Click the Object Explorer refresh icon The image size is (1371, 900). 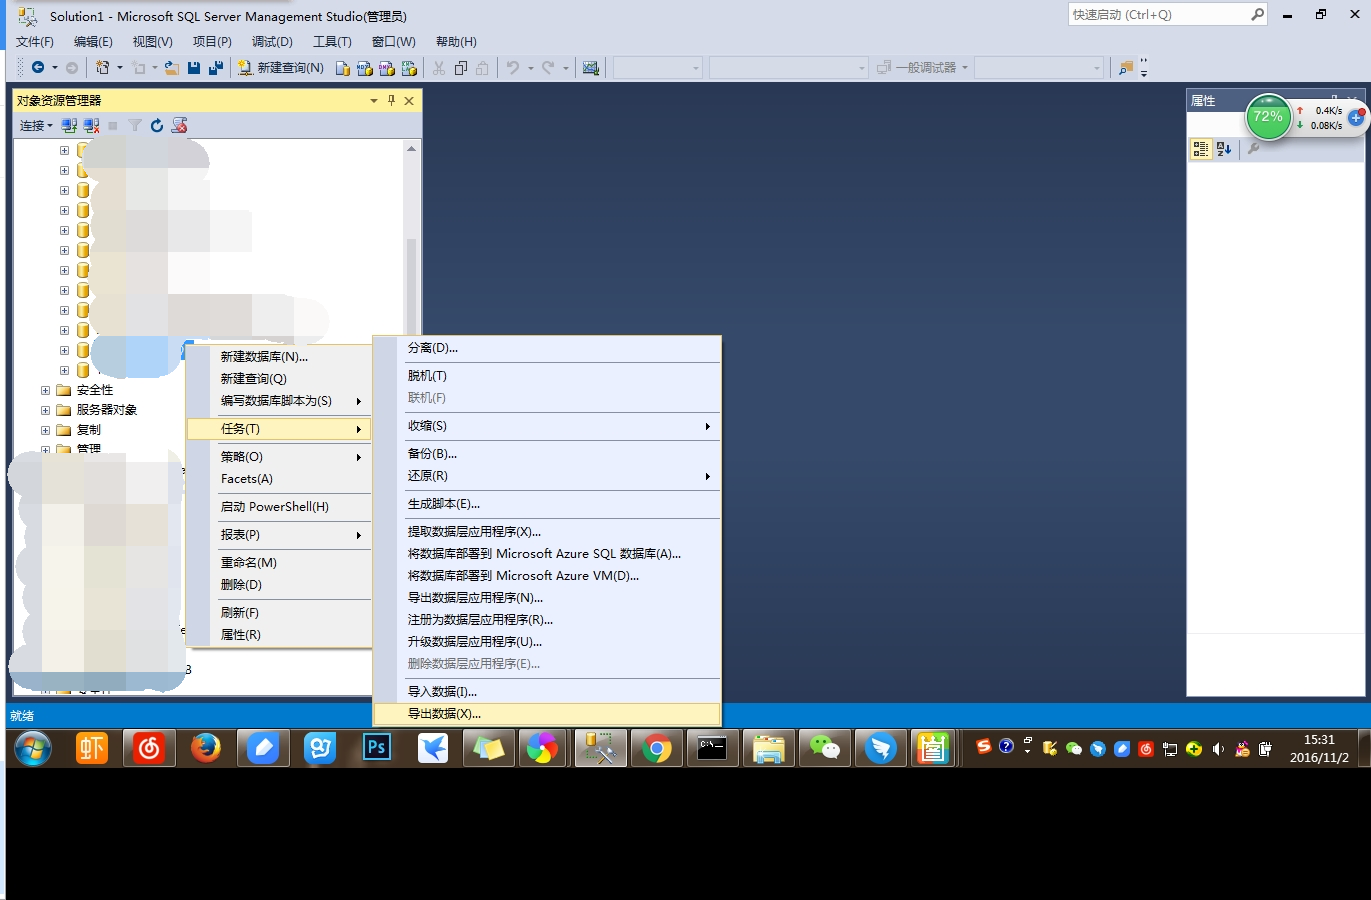coord(157,126)
